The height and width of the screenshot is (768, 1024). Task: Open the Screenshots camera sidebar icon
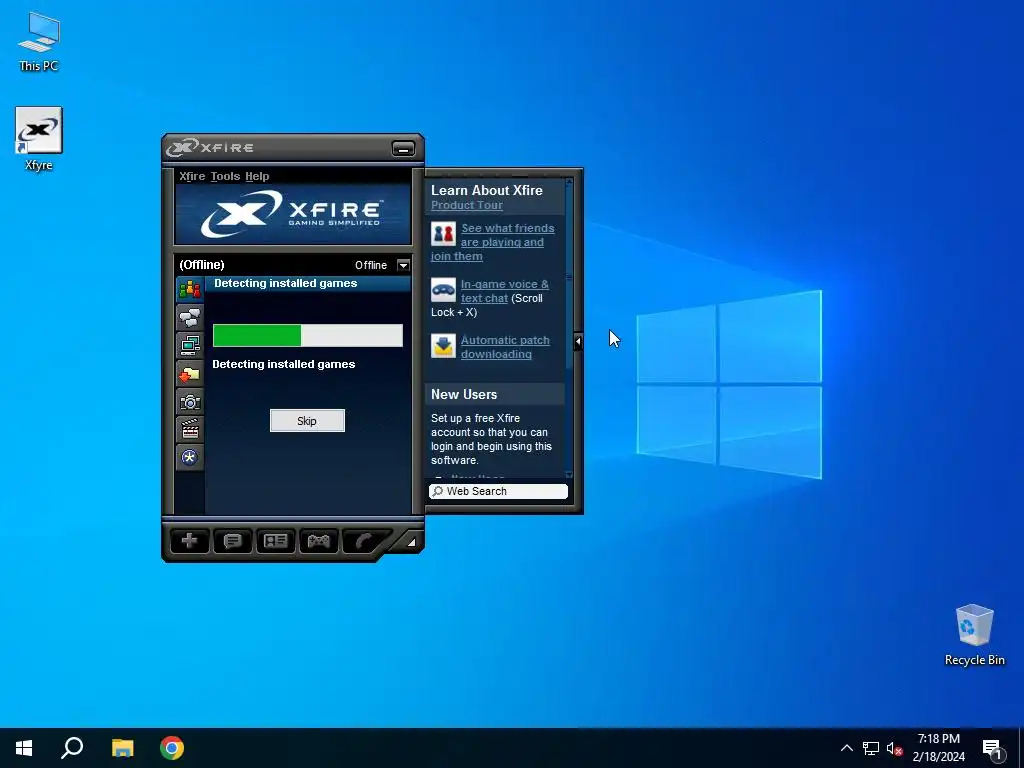[x=189, y=402]
